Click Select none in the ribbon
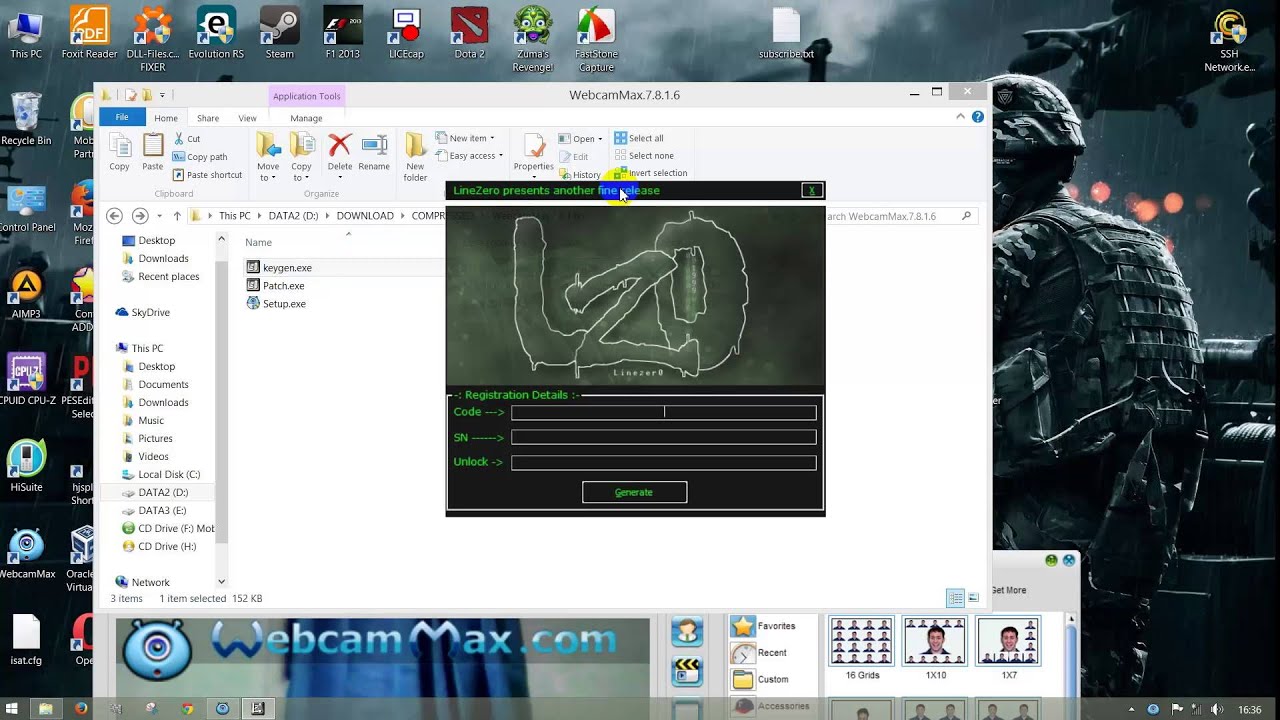 pyautogui.click(x=643, y=156)
